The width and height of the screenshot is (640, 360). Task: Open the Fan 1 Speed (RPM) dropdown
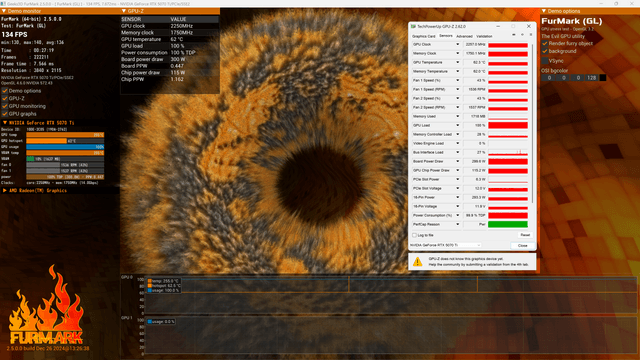[457, 89]
